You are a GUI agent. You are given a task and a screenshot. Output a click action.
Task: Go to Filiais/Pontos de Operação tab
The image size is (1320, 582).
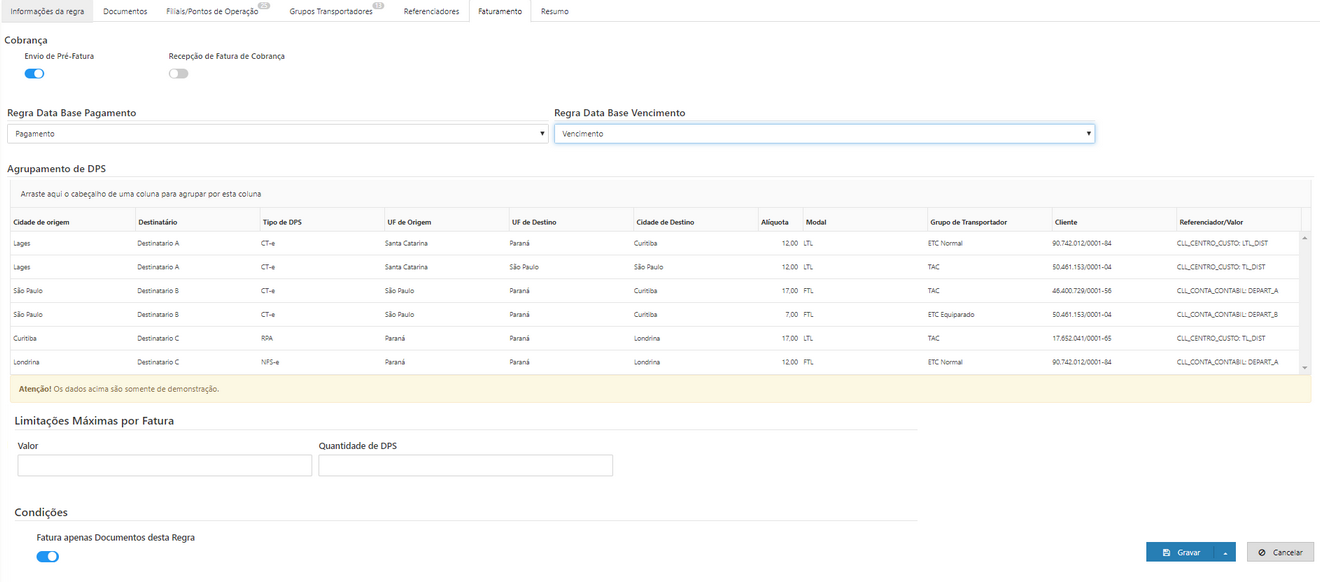click(x=212, y=11)
